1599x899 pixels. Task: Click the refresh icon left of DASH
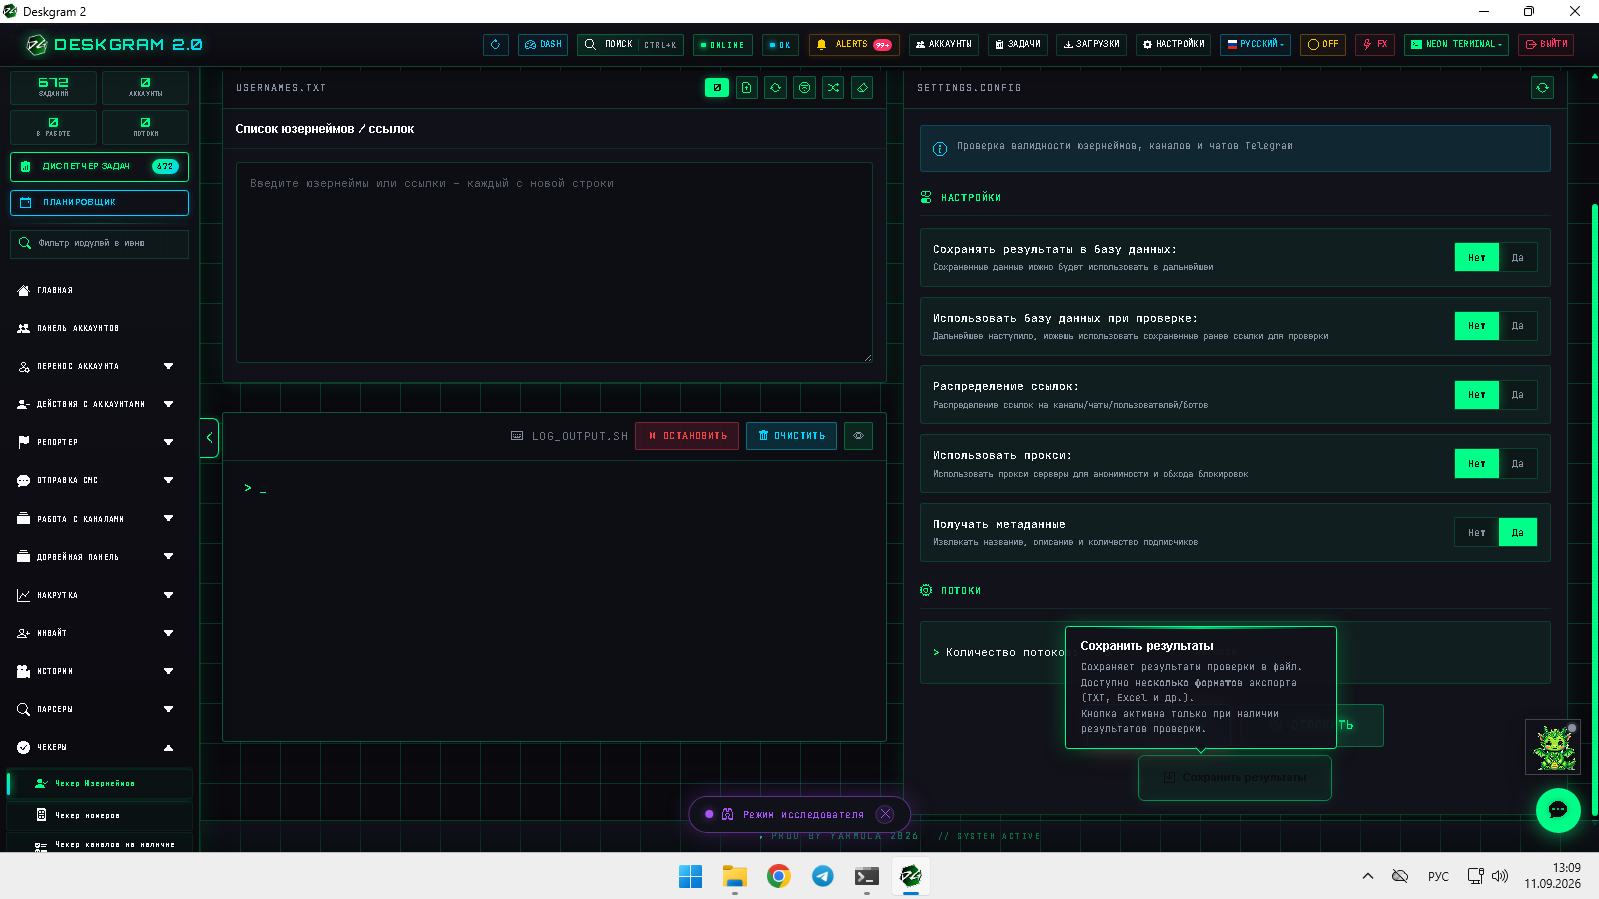coord(496,44)
